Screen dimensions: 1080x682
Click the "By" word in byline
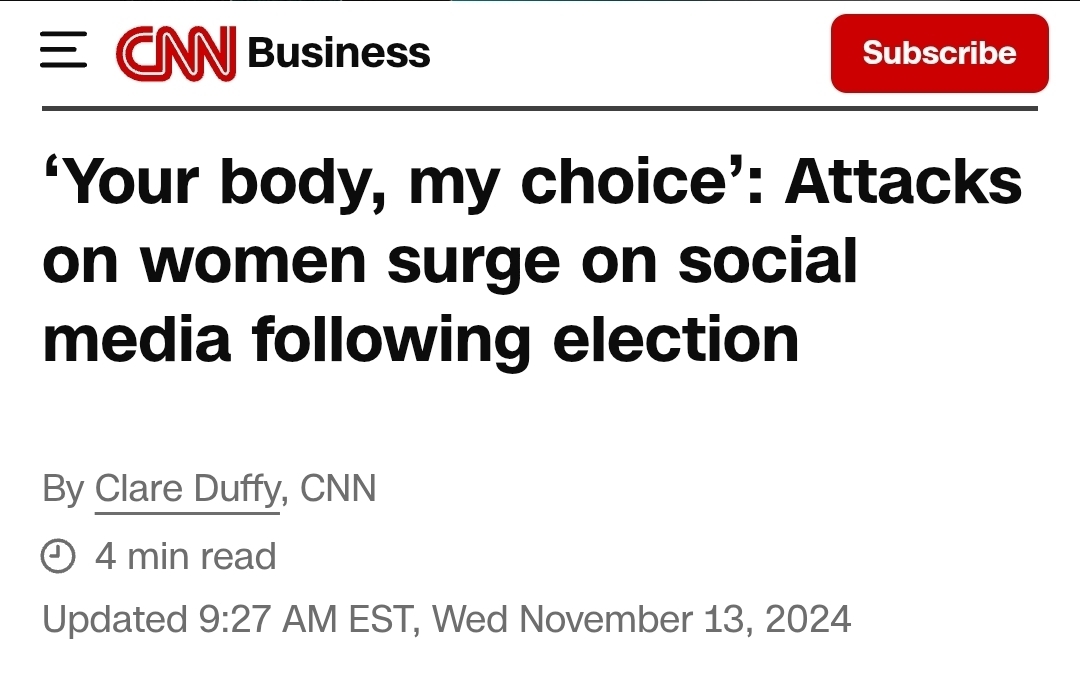pyautogui.click(x=63, y=490)
